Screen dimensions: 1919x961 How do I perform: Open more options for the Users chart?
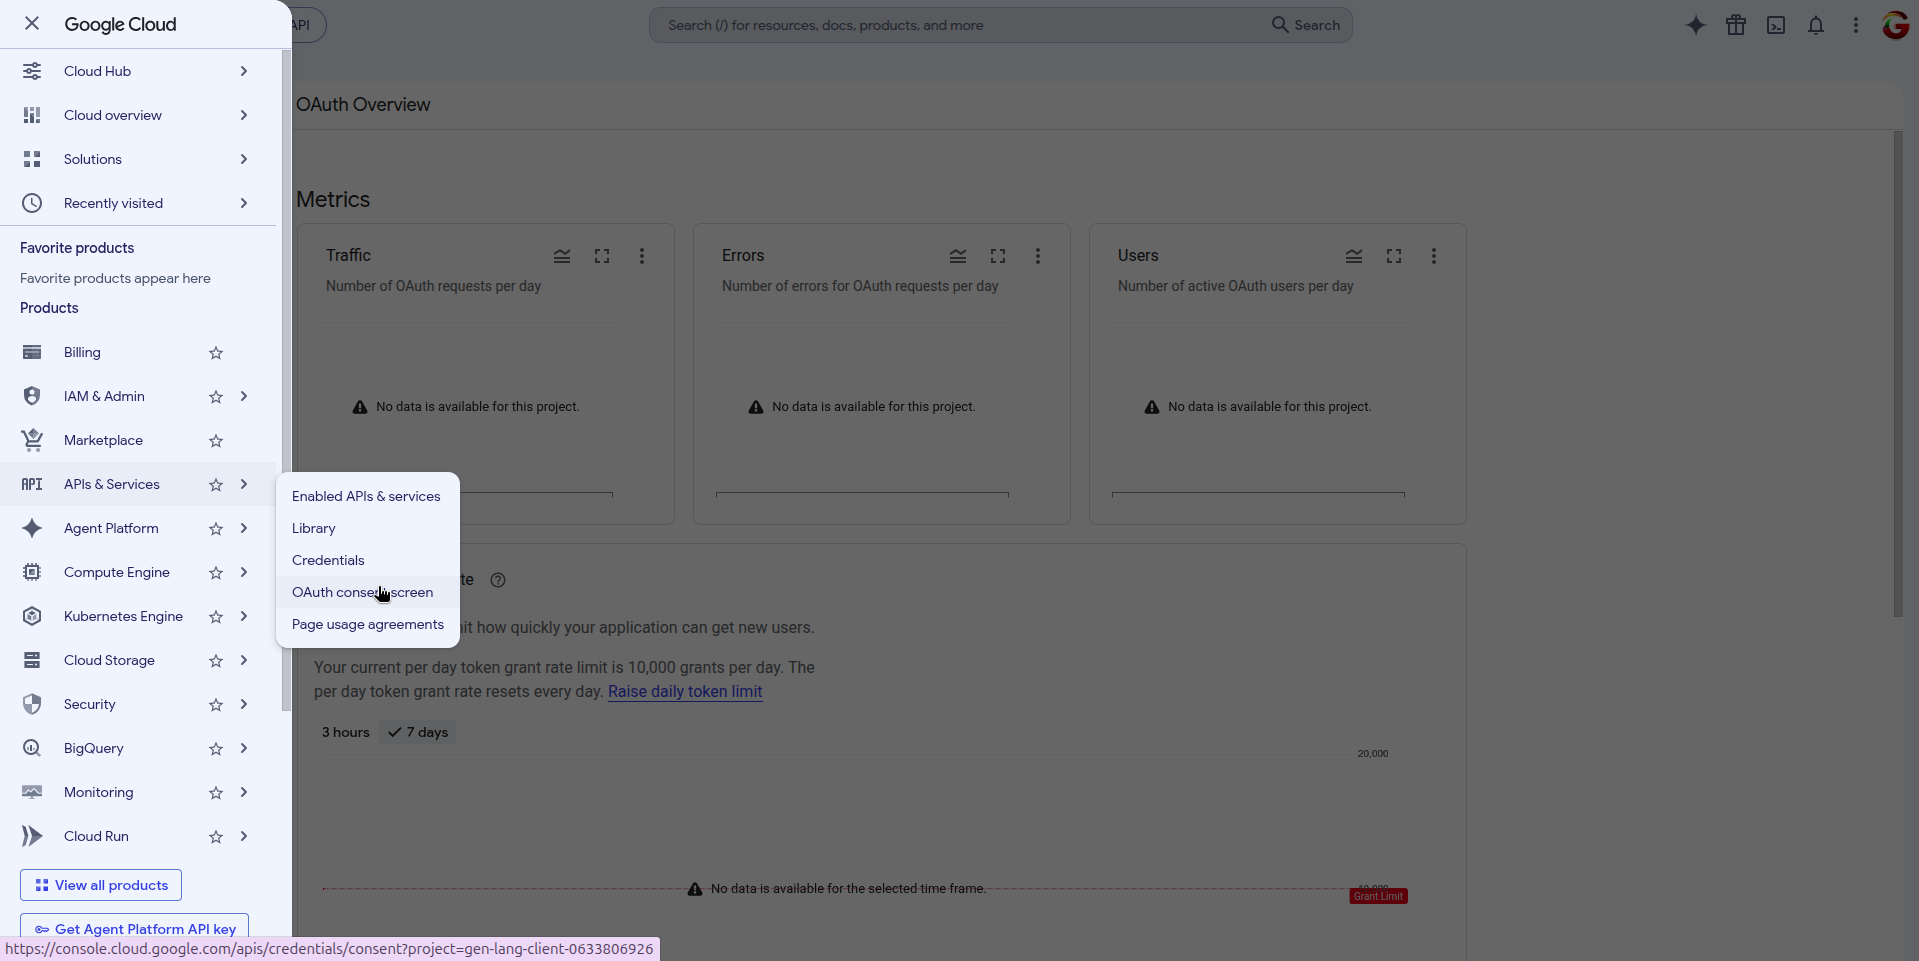coord(1434,256)
